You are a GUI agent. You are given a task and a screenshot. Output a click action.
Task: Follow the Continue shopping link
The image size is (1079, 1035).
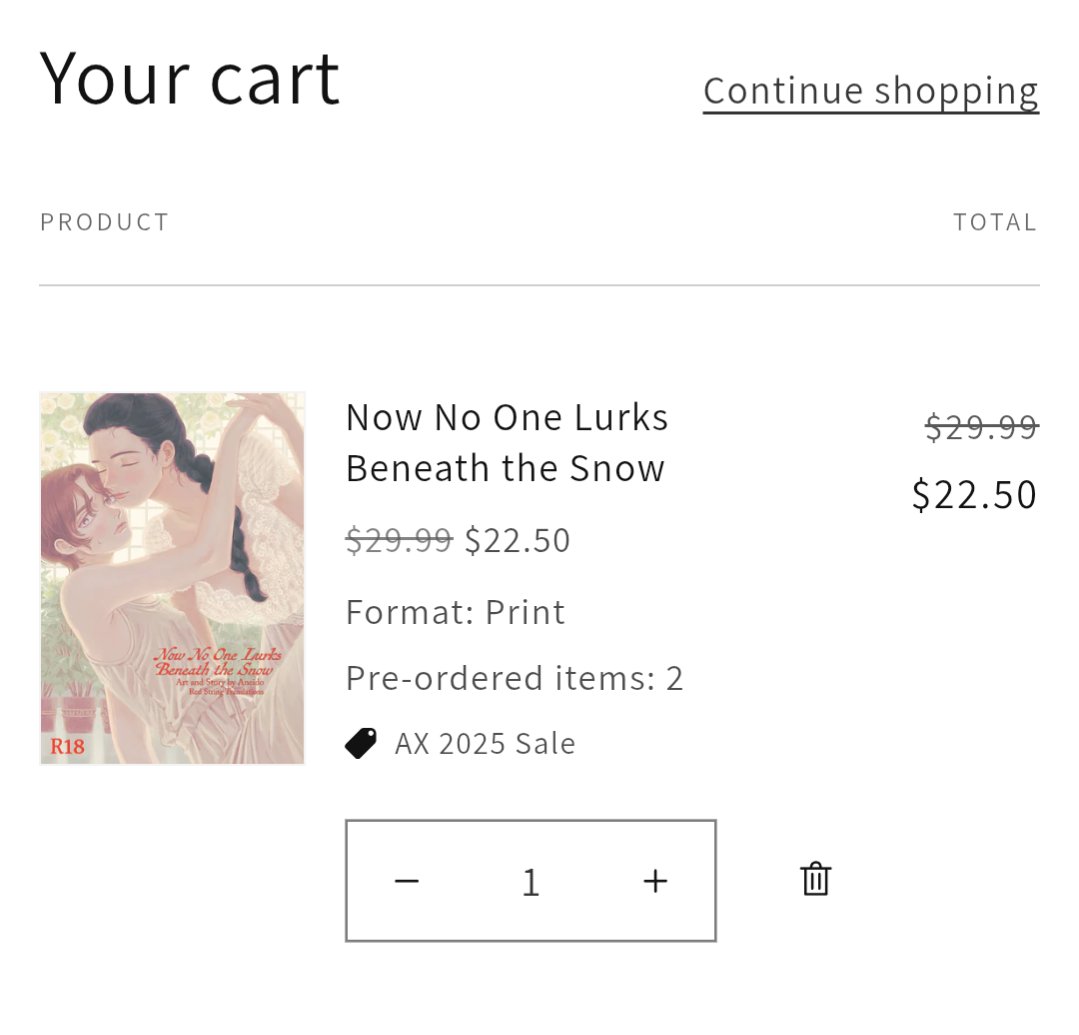[870, 91]
